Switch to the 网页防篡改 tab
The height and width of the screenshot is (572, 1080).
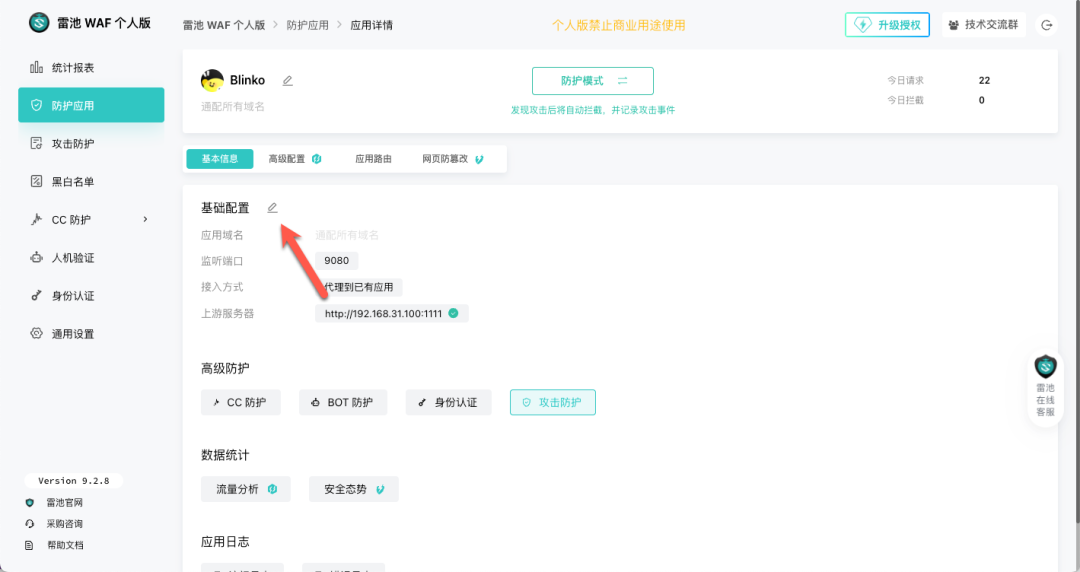tap(453, 159)
